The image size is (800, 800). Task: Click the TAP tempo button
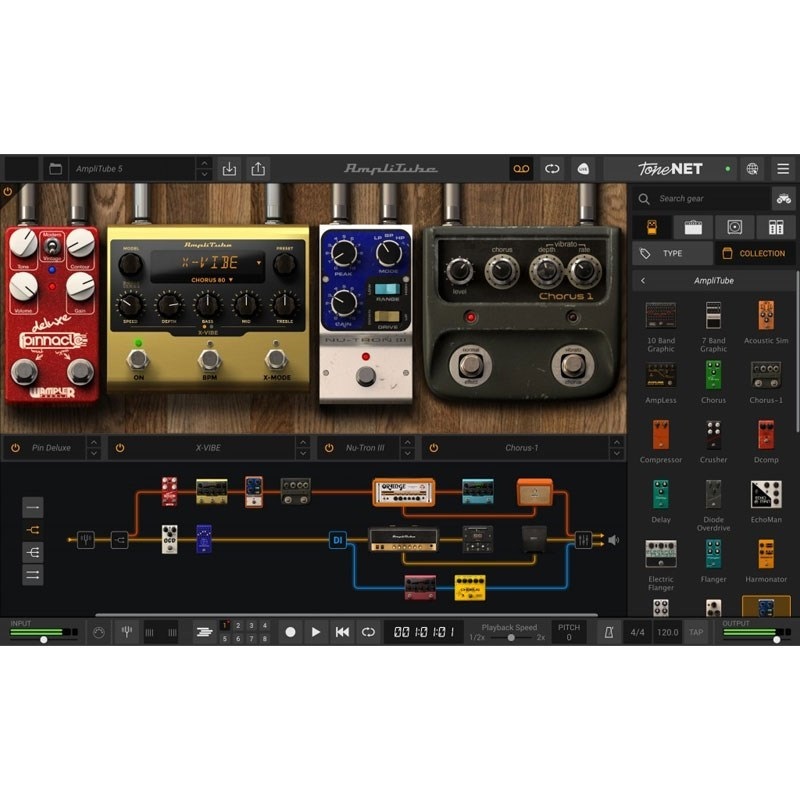pos(696,633)
